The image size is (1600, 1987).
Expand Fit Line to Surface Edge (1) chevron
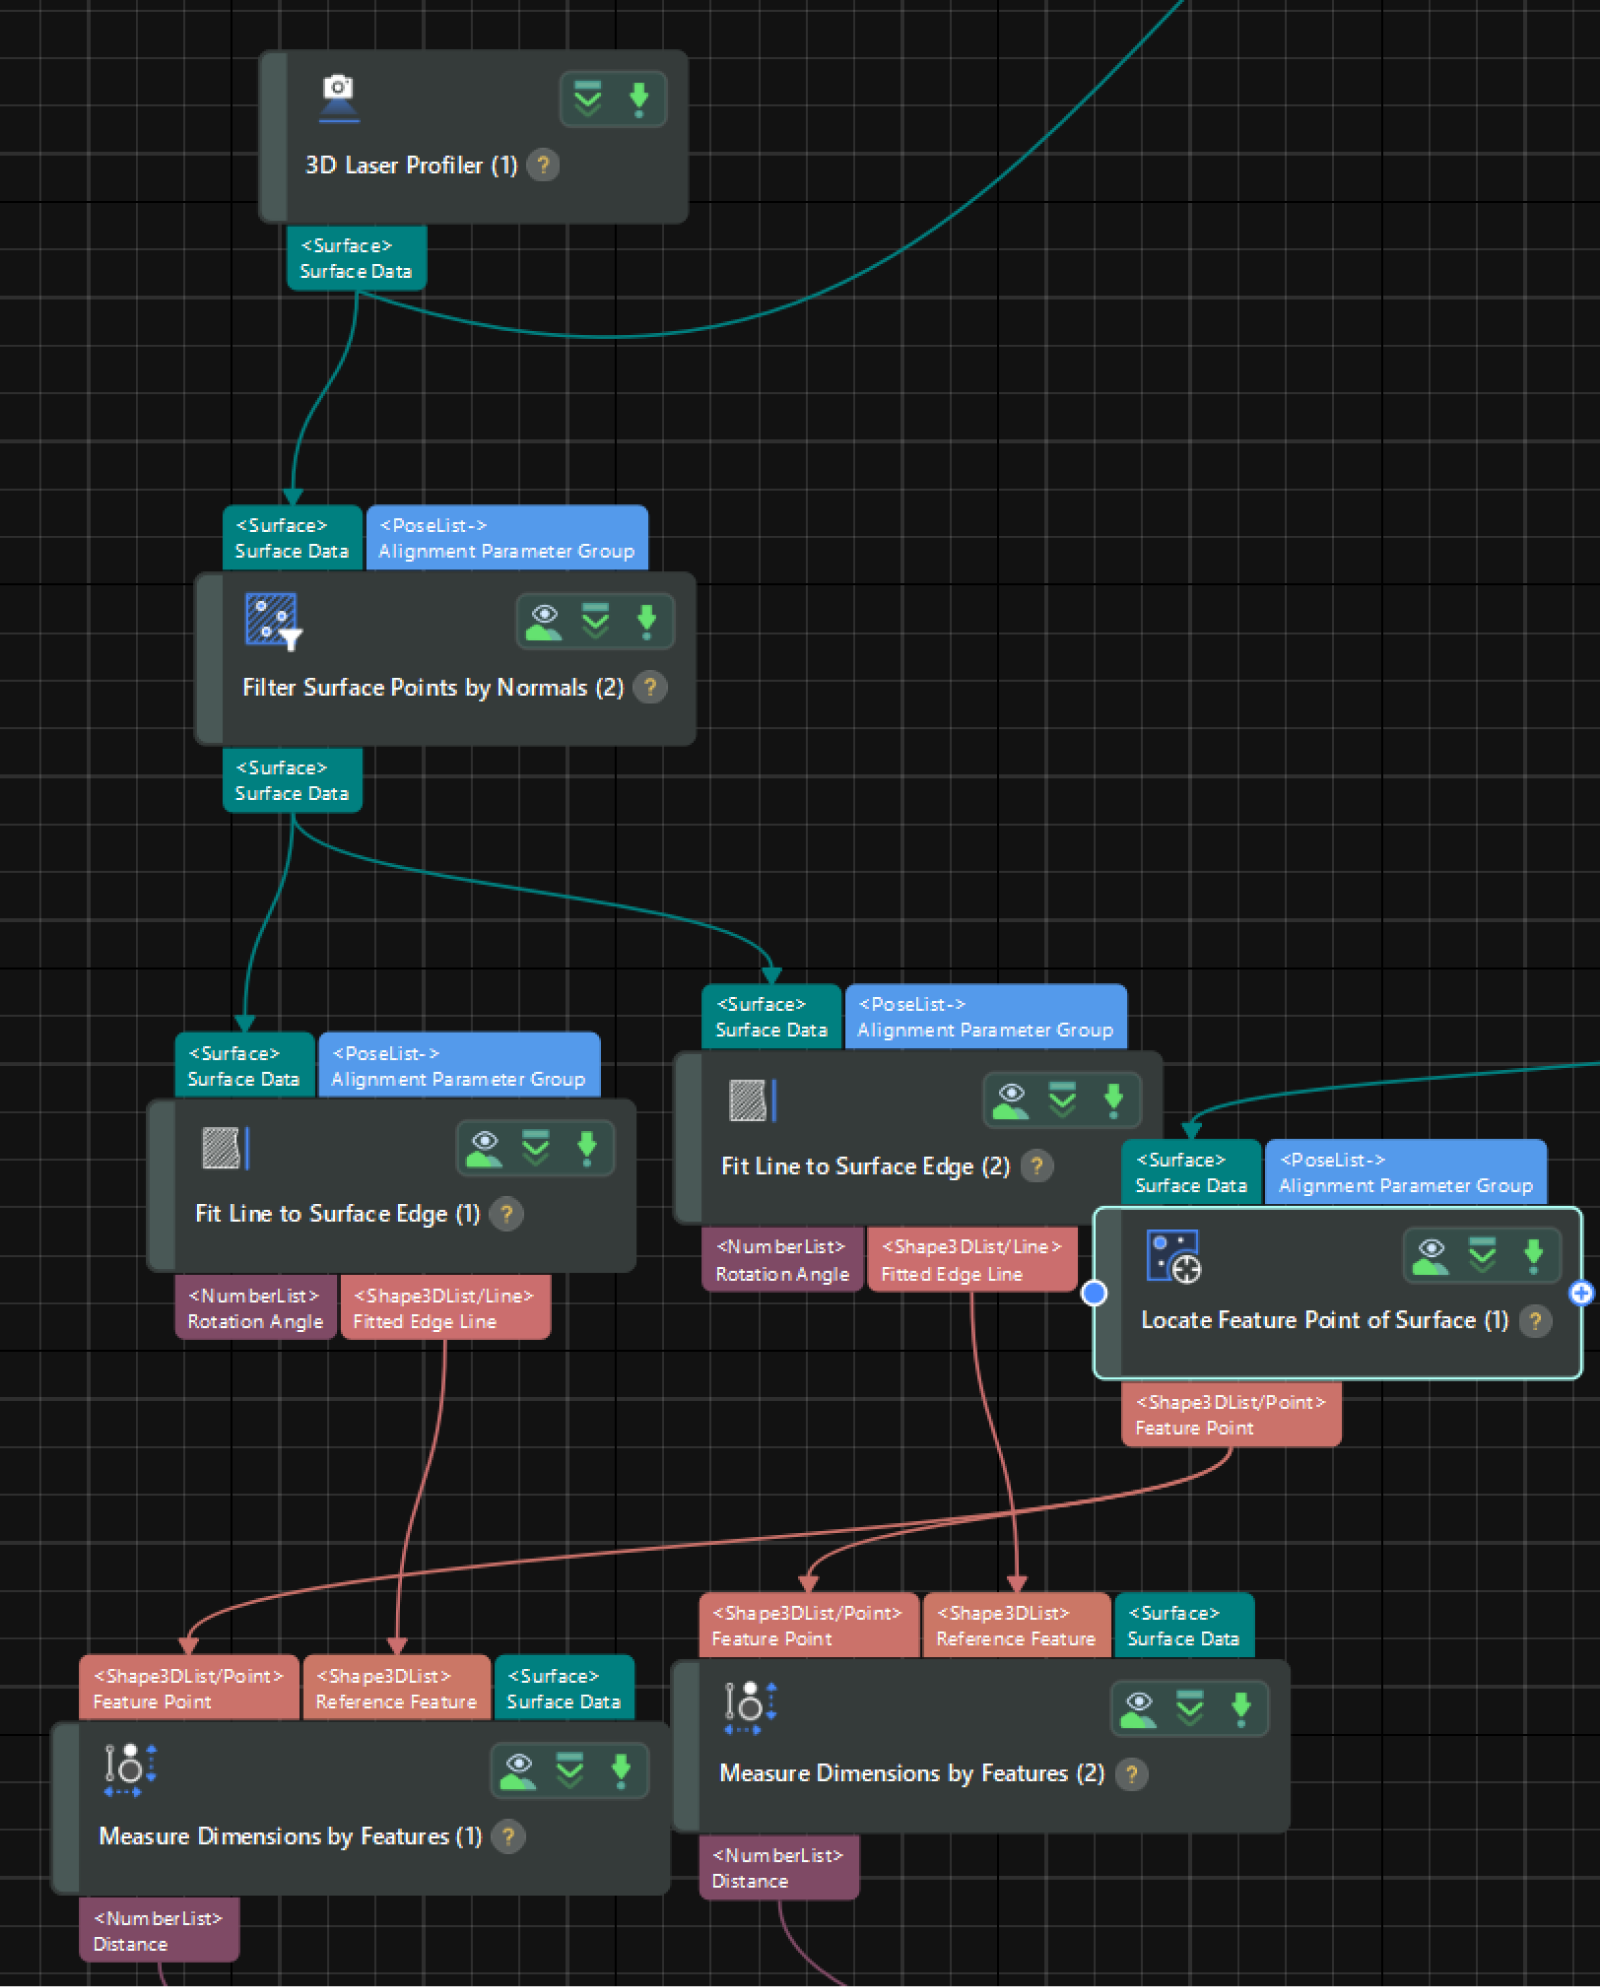(536, 1148)
